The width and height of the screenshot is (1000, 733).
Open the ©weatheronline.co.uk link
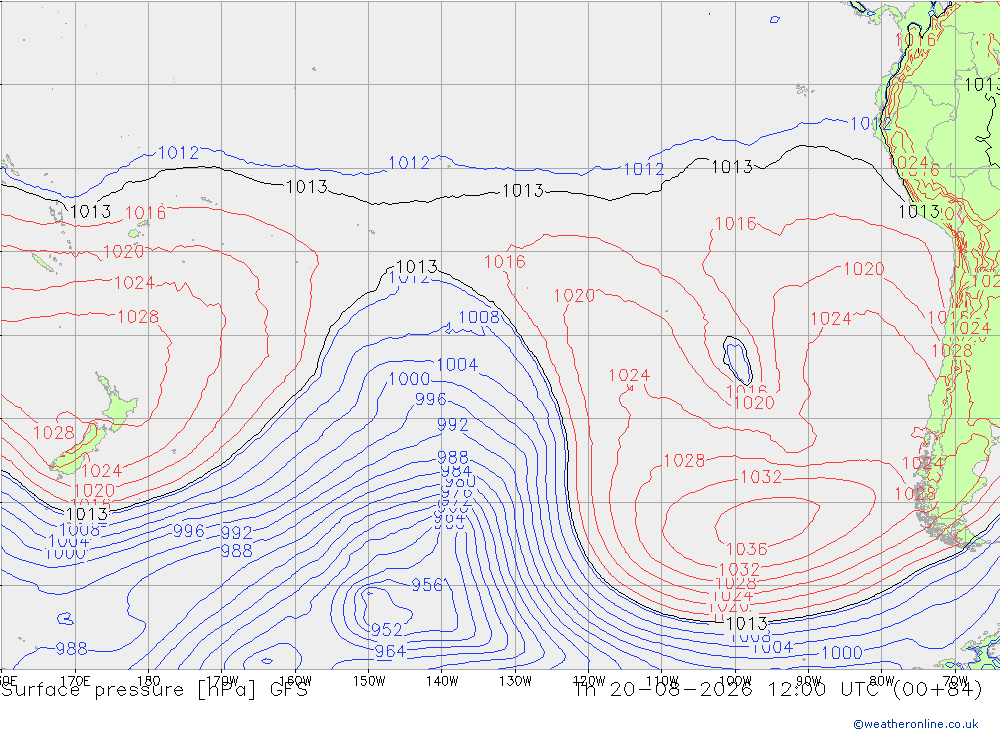pos(916,724)
